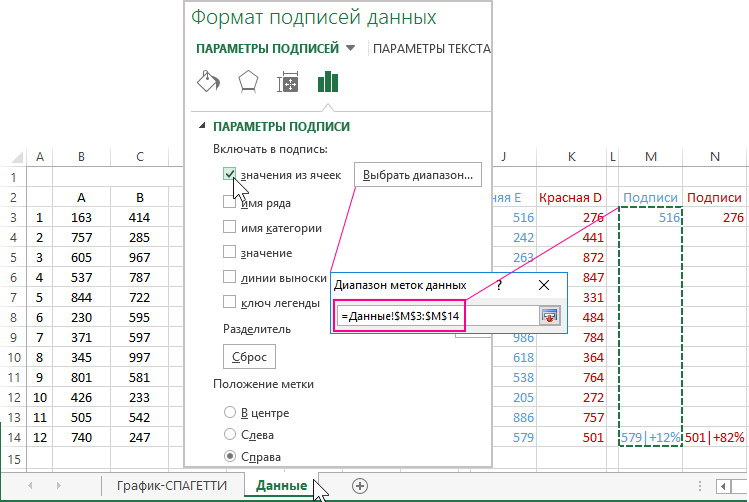The width and height of the screenshot is (749, 502).
Task: Click the sheet tab bar options dots
Action: (x=700, y=486)
